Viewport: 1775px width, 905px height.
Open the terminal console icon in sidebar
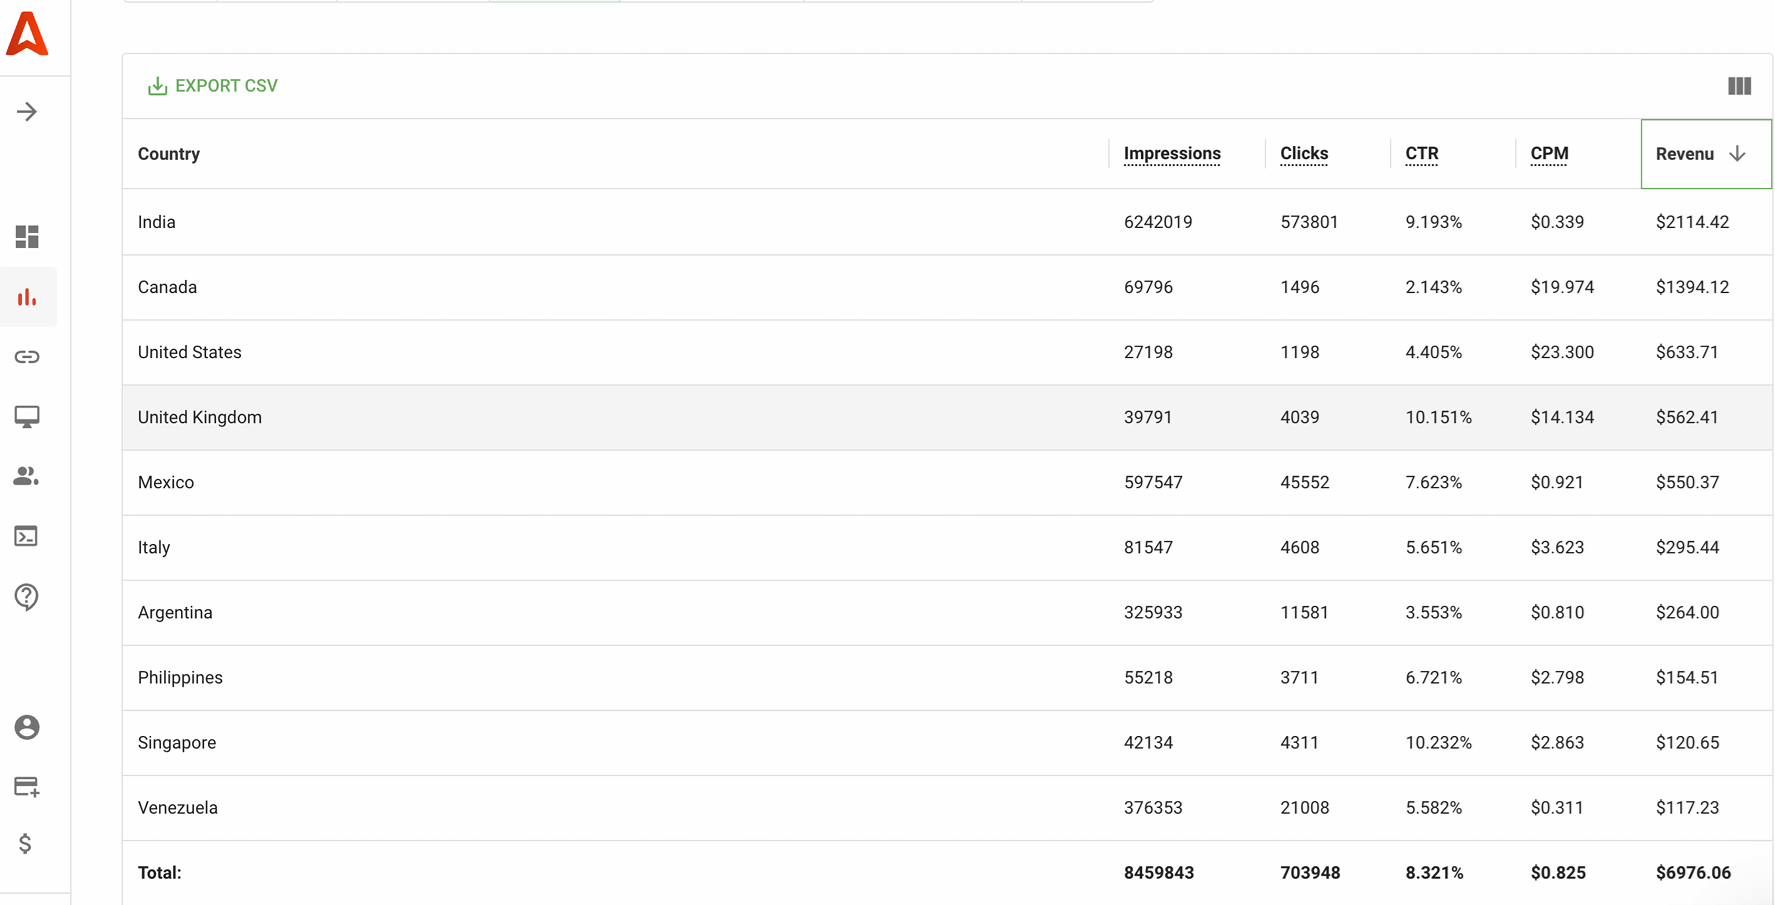(x=27, y=537)
